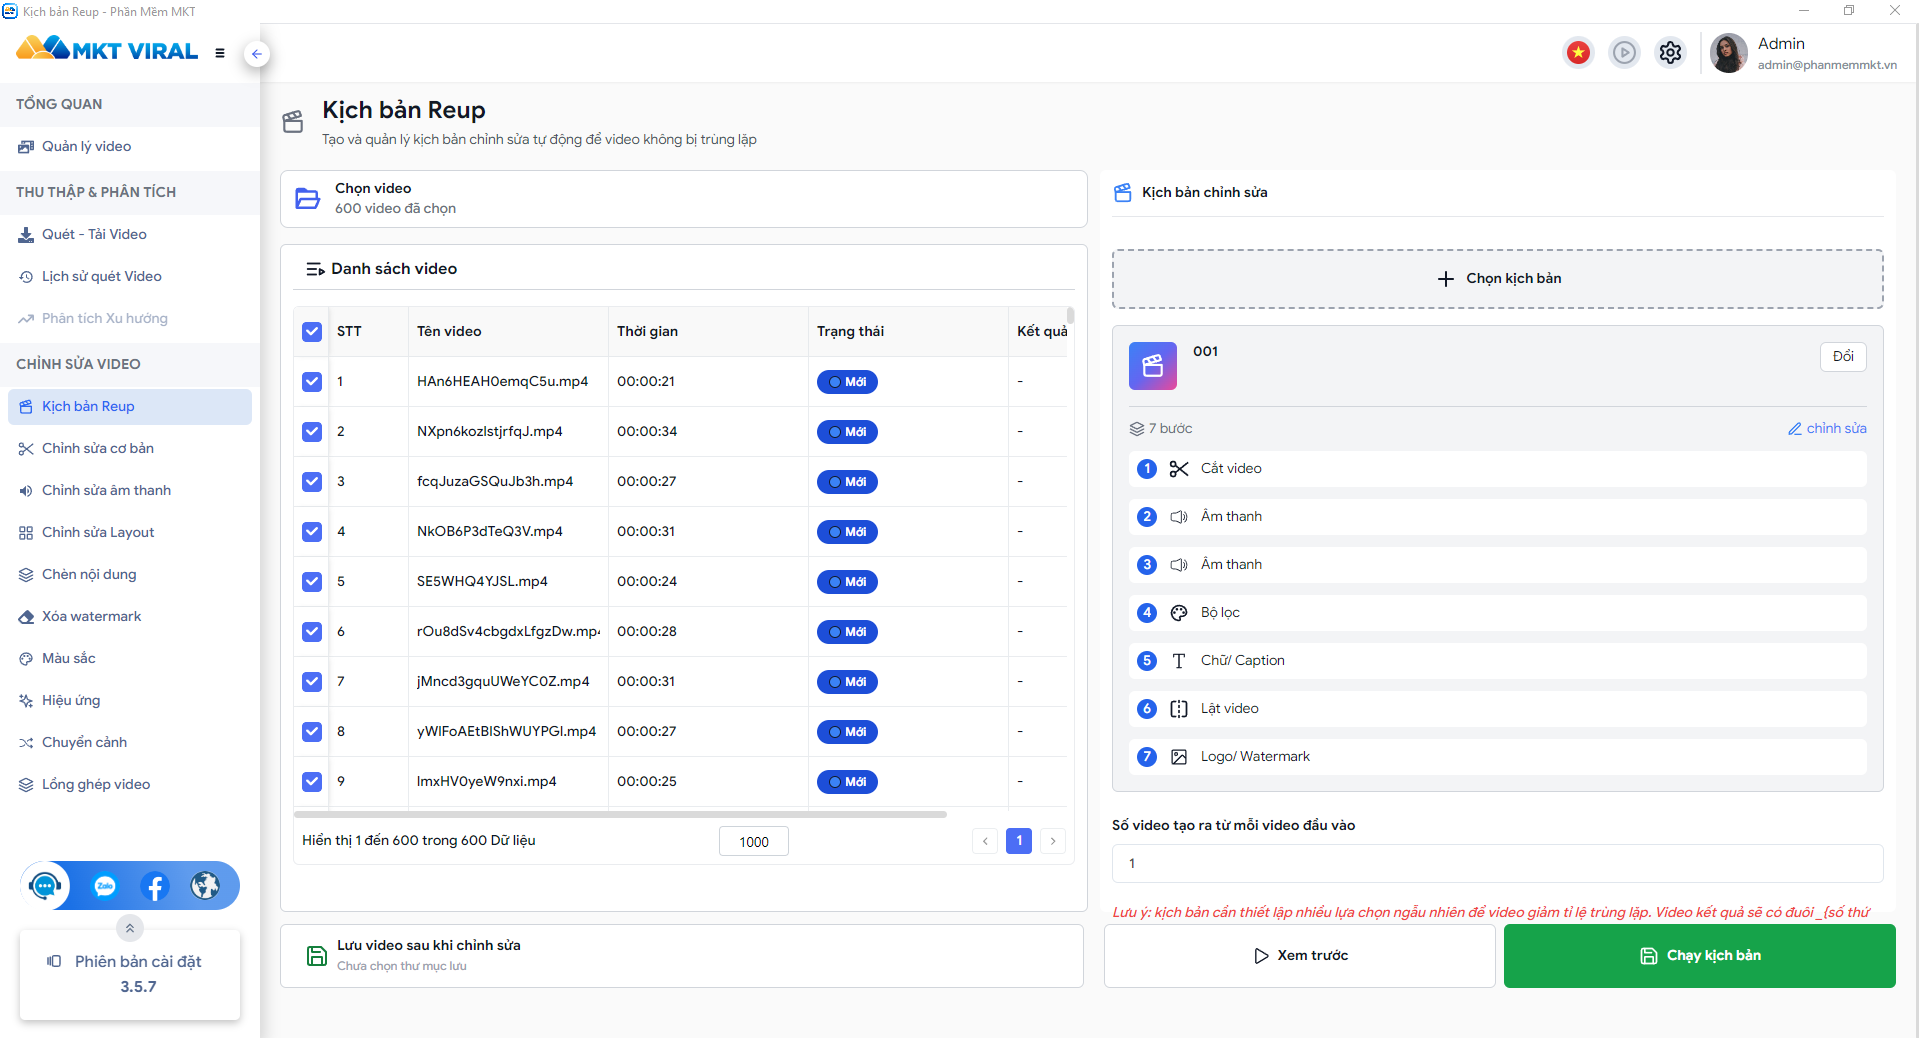The image size is (1919, 1038).
Task: Click the Admin profile avatar
Action: [1728, 53]
